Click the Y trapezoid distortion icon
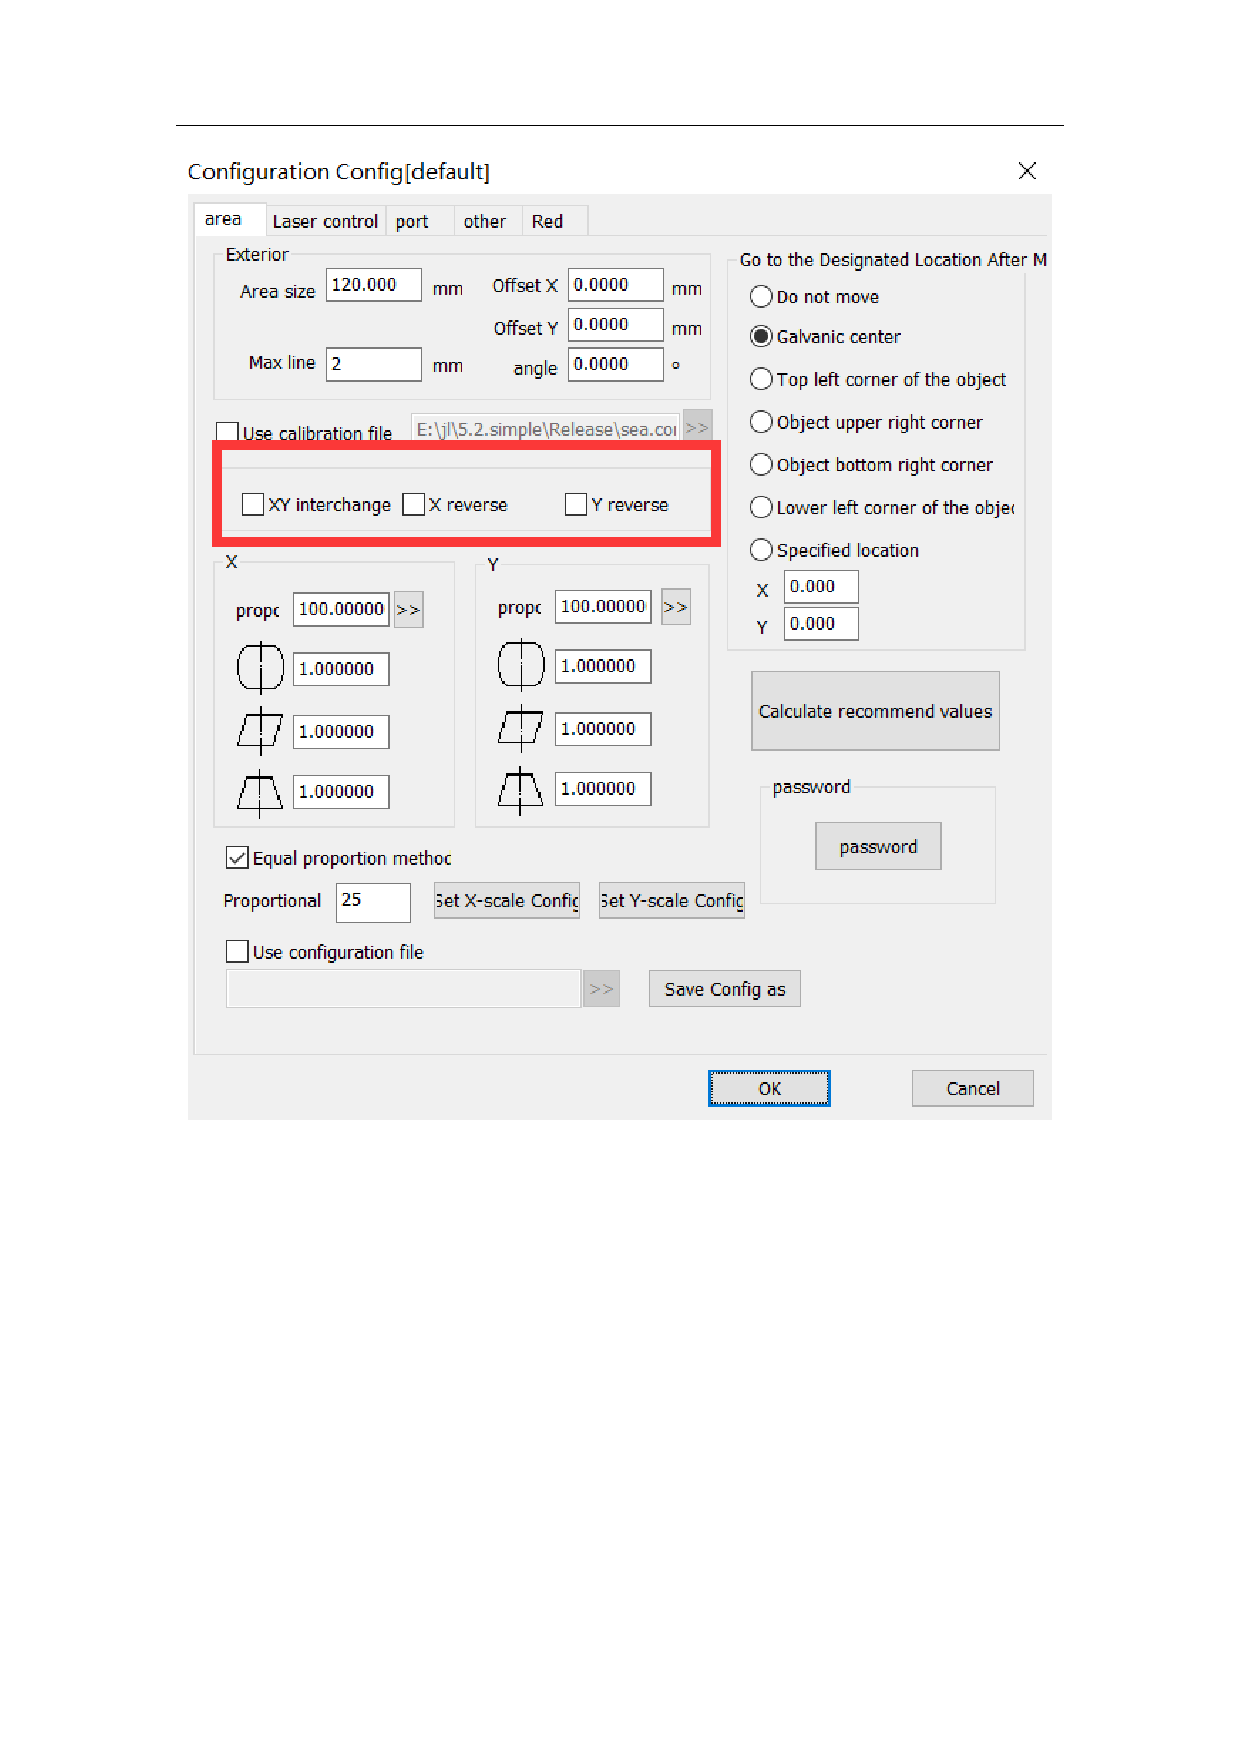1240x1754 pixels. pyautogui.click(x=521, y=790)
